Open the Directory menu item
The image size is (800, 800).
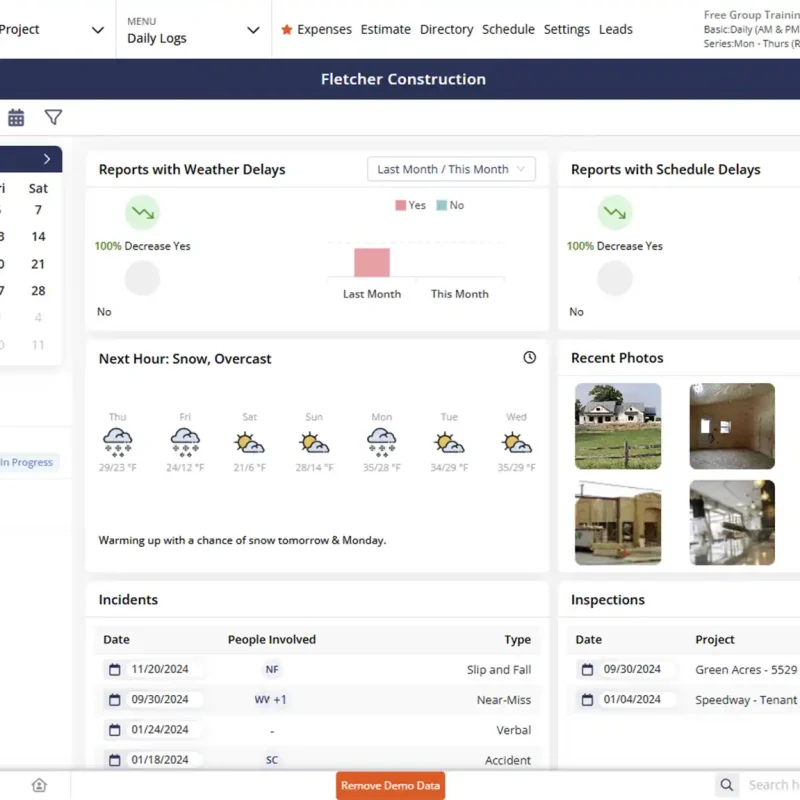(x=446, y=30)
